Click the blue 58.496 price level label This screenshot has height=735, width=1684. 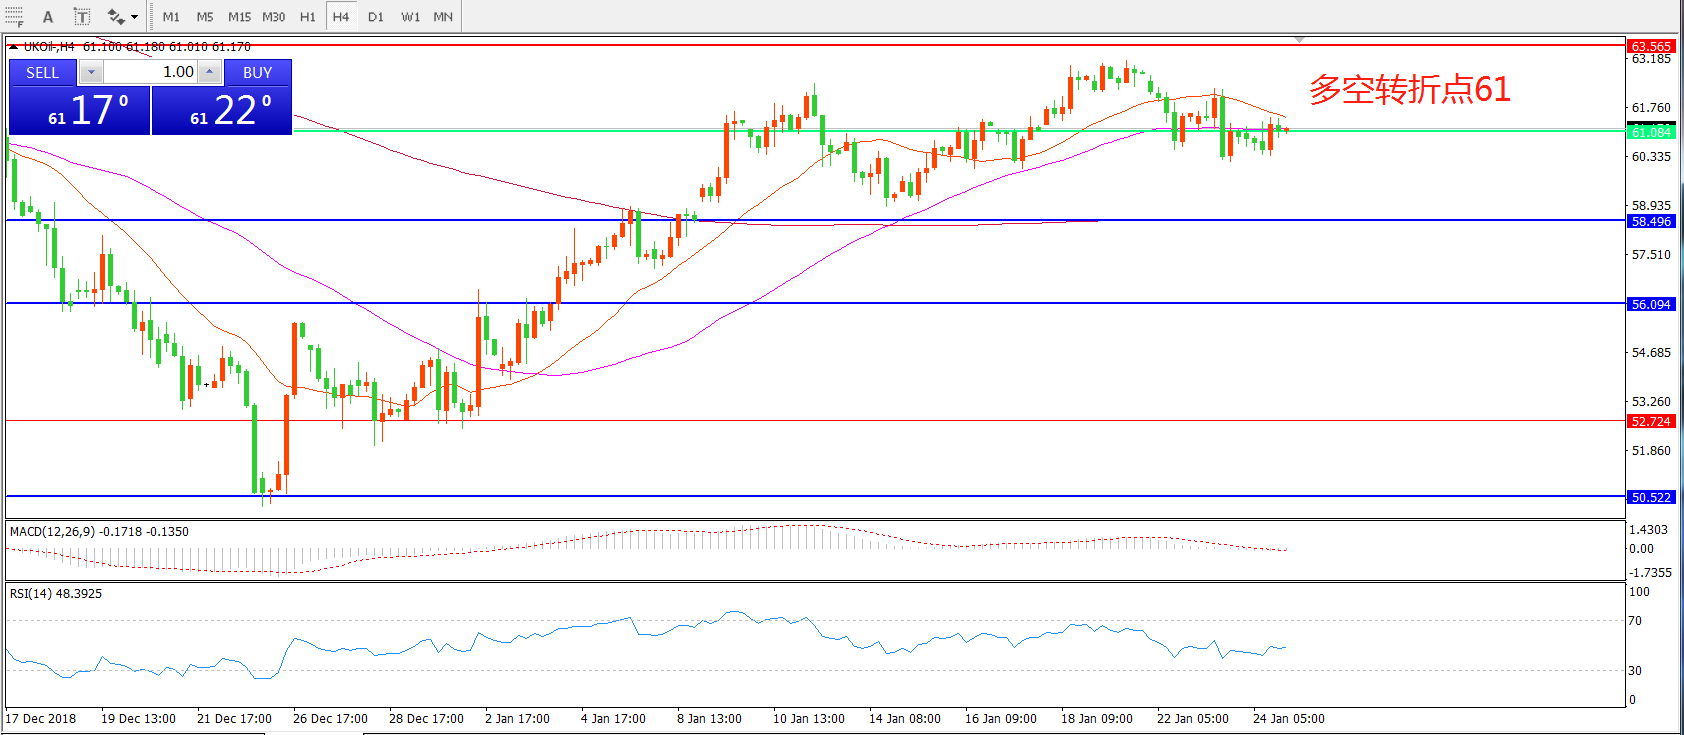pyautogui.click(x=1651, y=221)
